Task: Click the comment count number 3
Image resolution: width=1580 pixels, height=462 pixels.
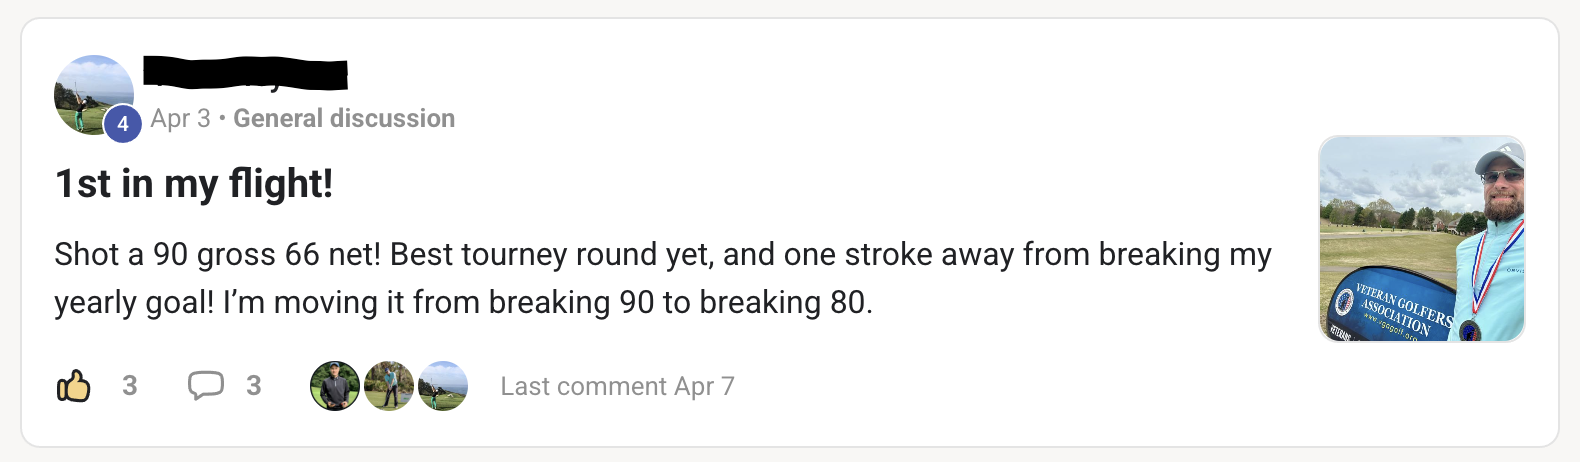Action: point(254,386)
